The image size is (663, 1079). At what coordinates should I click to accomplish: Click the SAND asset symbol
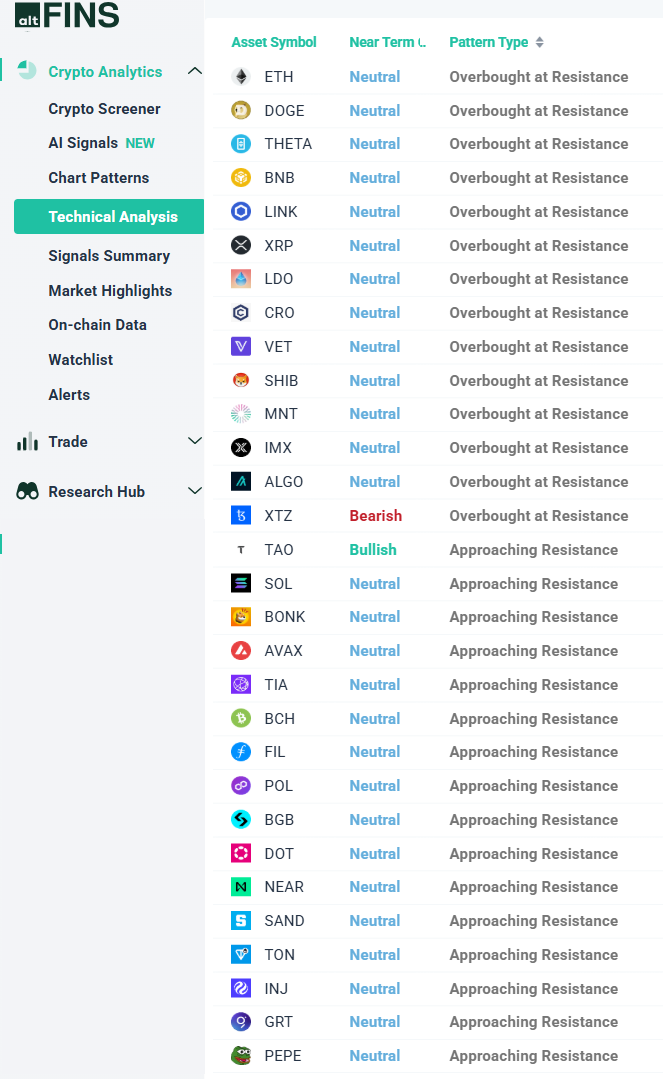coord(284,921)
